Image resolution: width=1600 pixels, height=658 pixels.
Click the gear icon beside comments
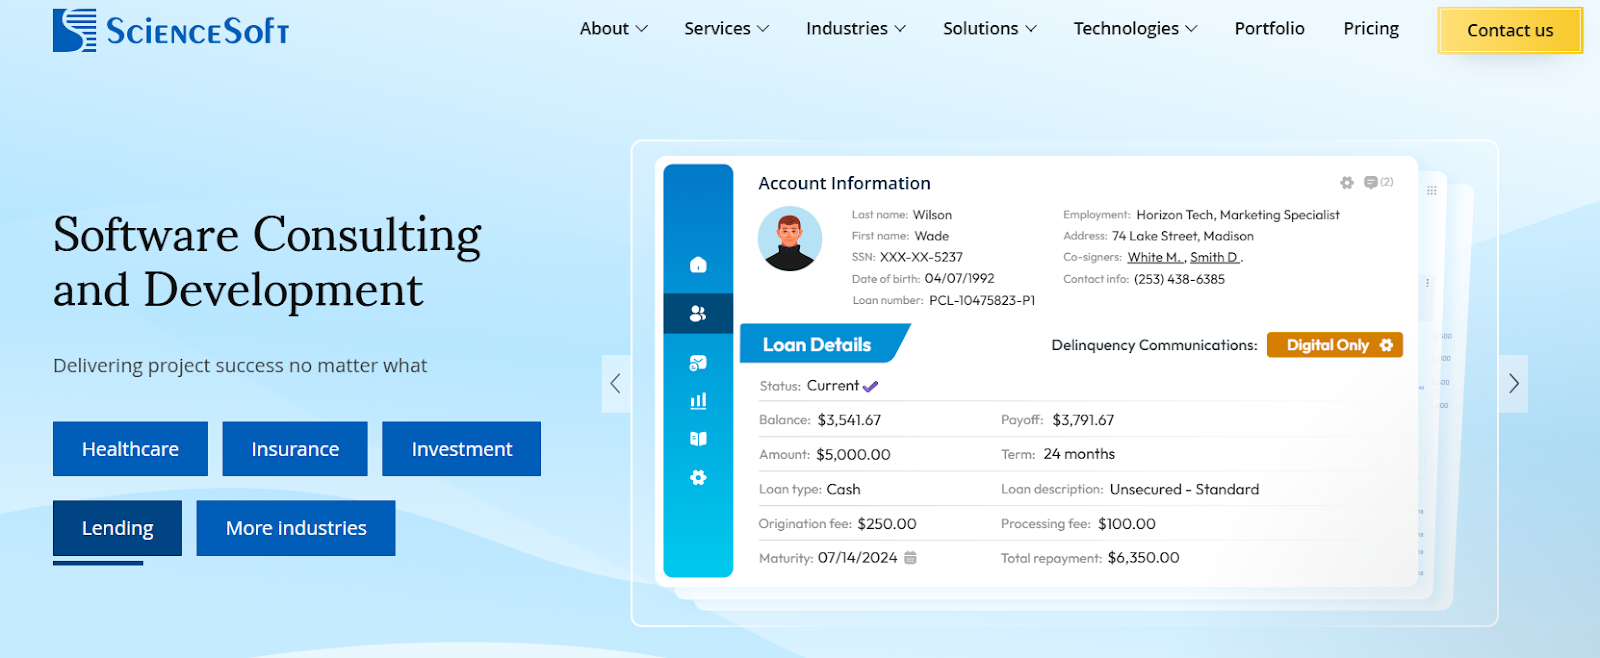tap(1347, 183)
